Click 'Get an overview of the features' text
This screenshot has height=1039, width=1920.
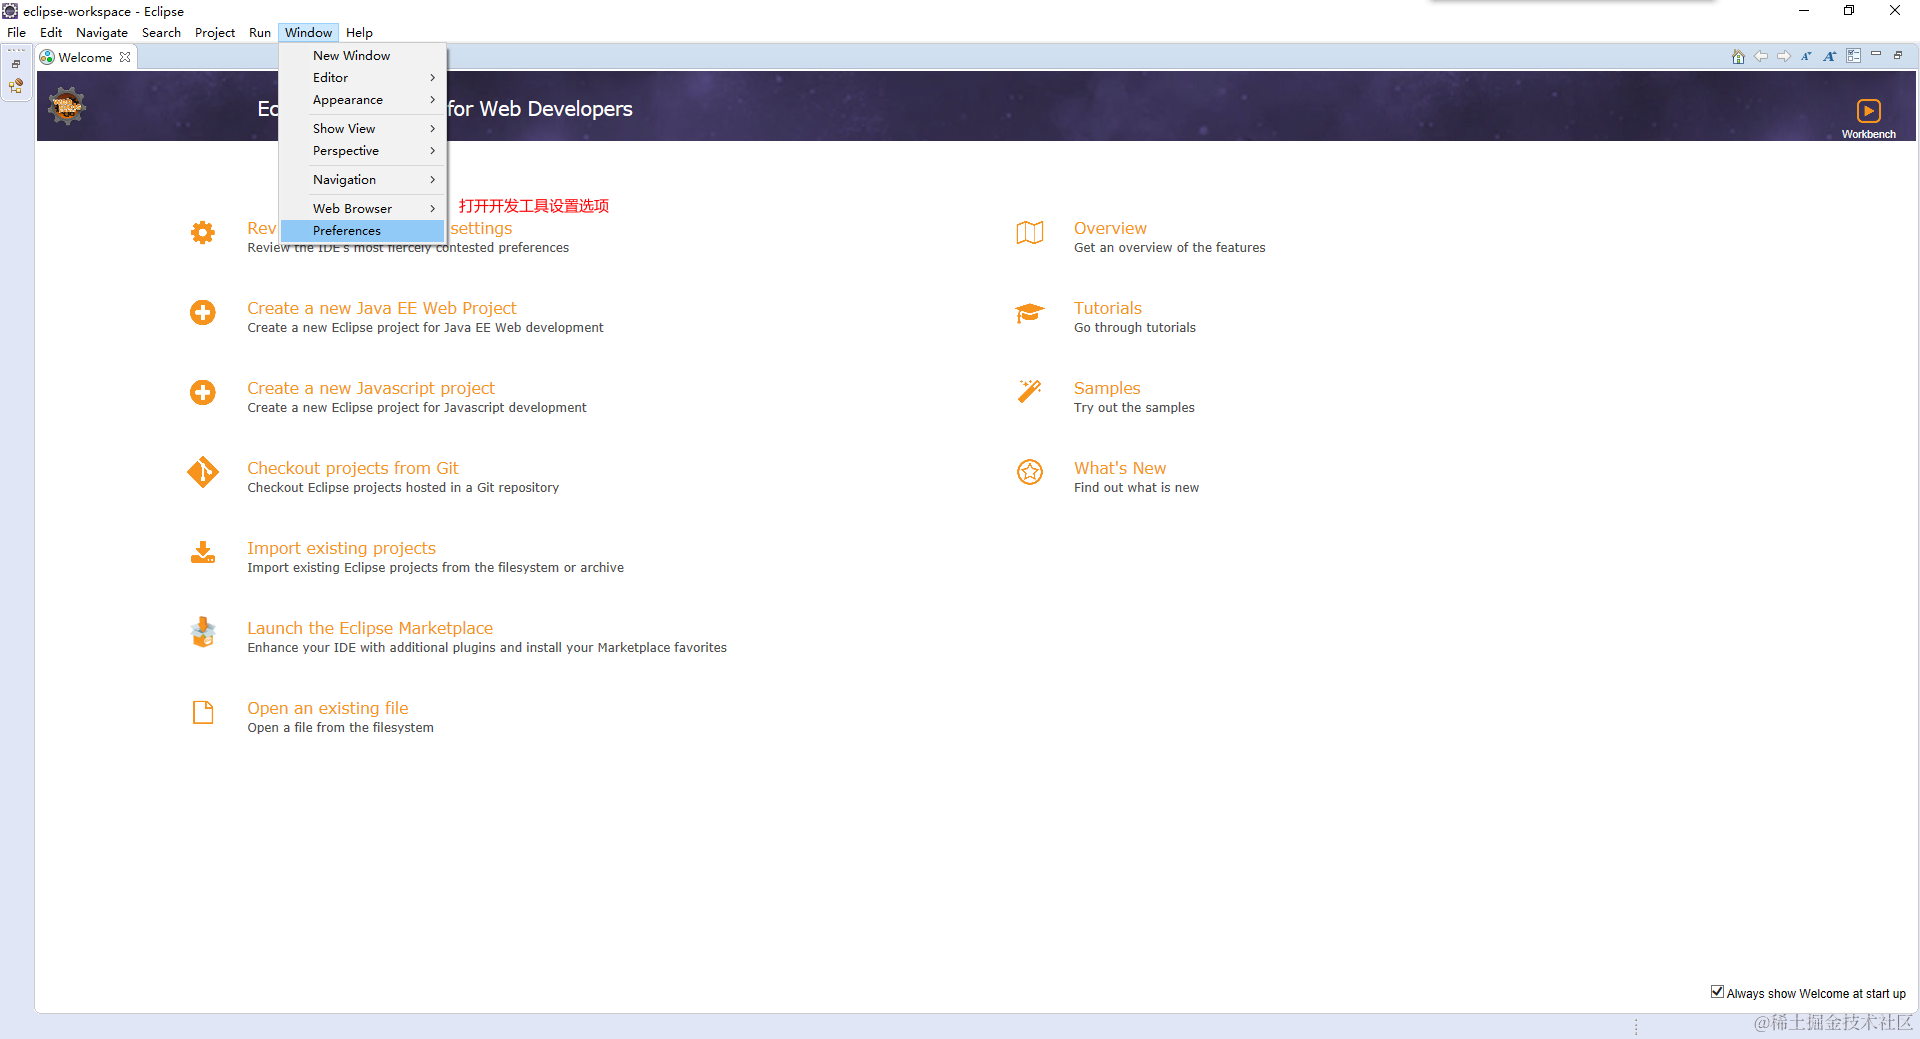click(1170, 248)
